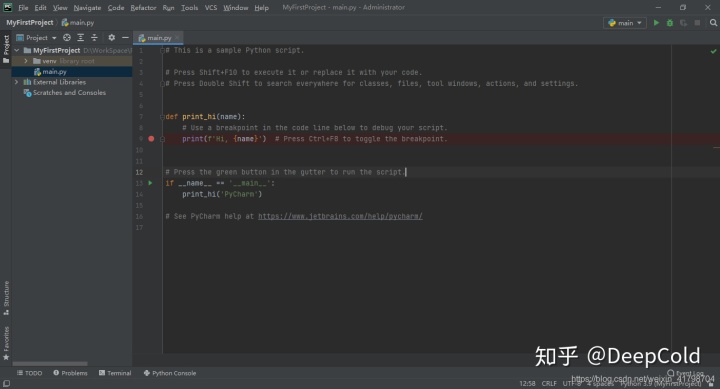Click line number 12 in the gutter
This screenshot has height=389, width=720.
click(139, 172)
